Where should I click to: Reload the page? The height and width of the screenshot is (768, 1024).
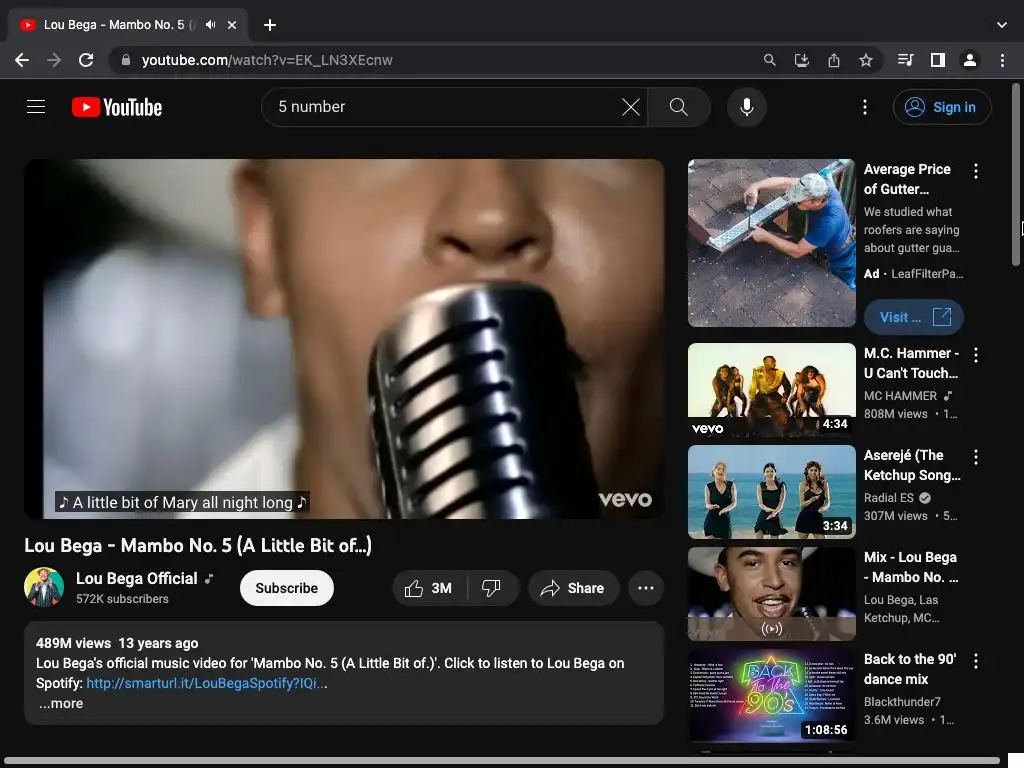click(x=86, y=60)
